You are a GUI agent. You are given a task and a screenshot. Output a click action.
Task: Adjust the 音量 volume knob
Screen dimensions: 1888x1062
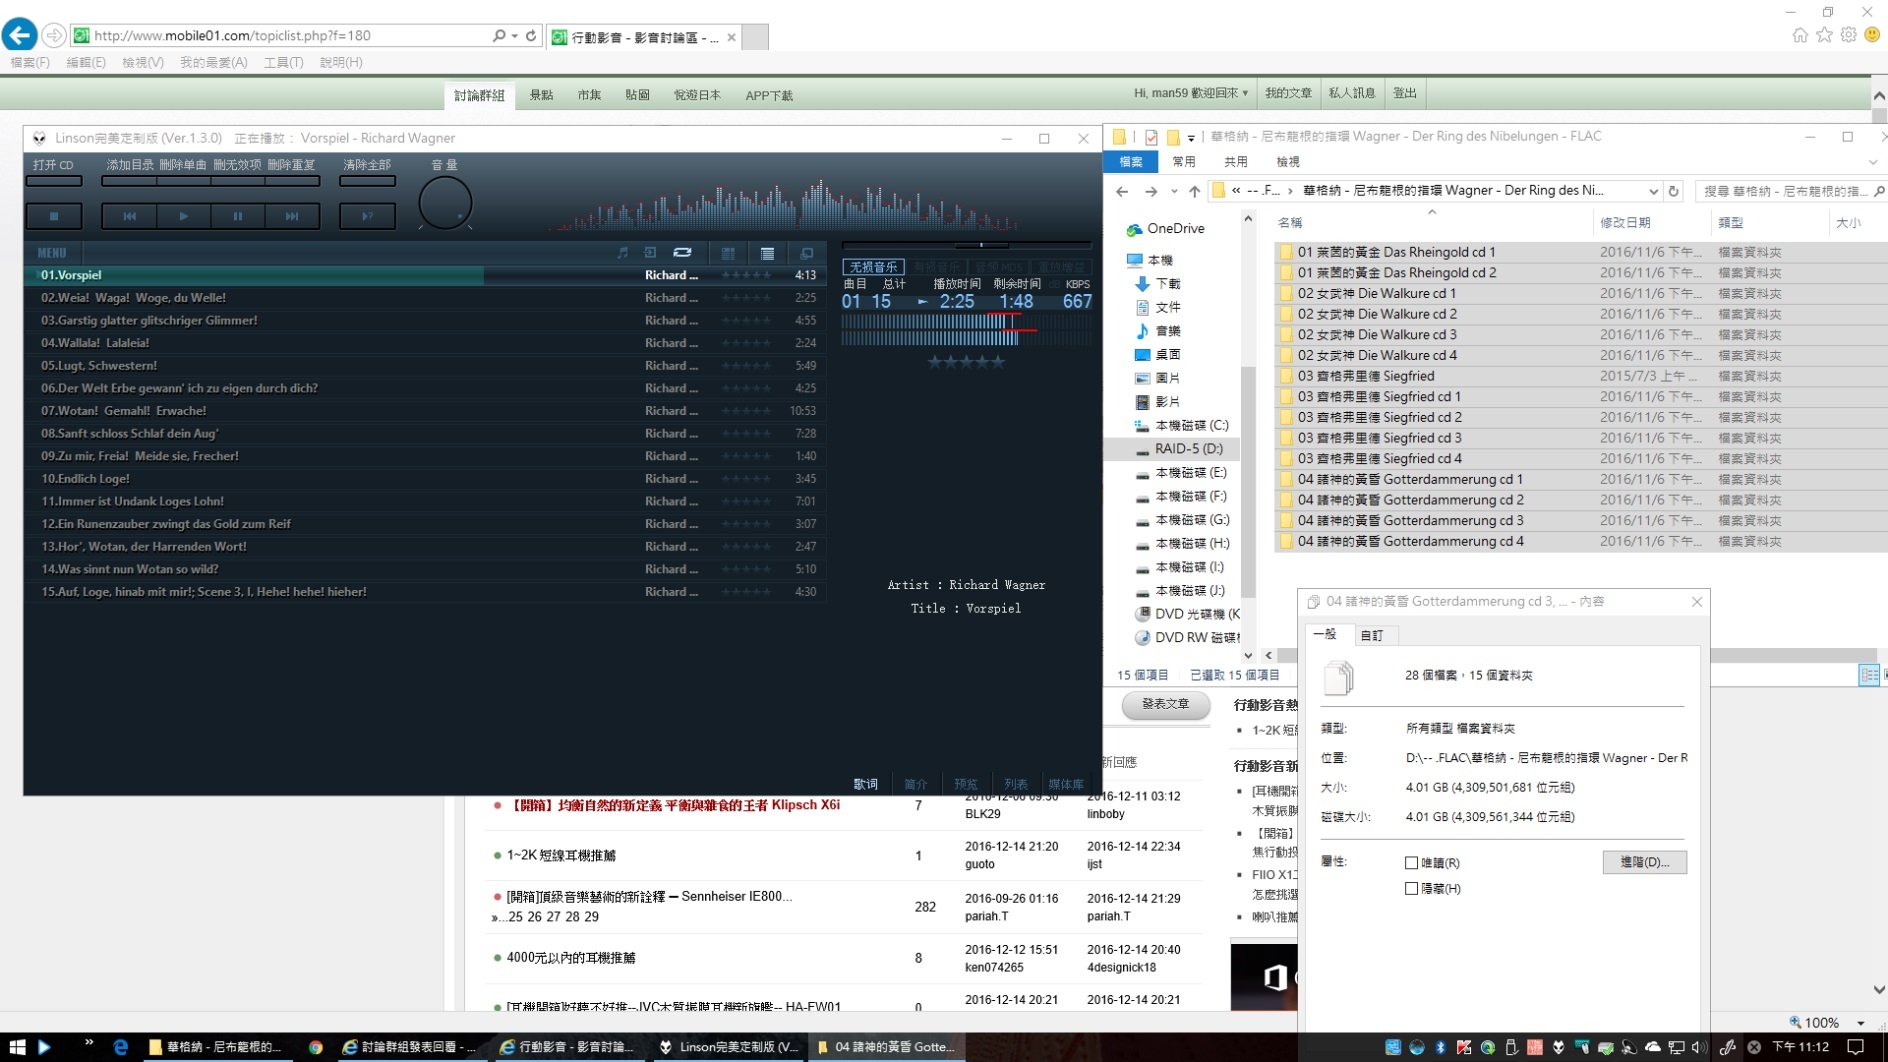click(x=445, y=203)
